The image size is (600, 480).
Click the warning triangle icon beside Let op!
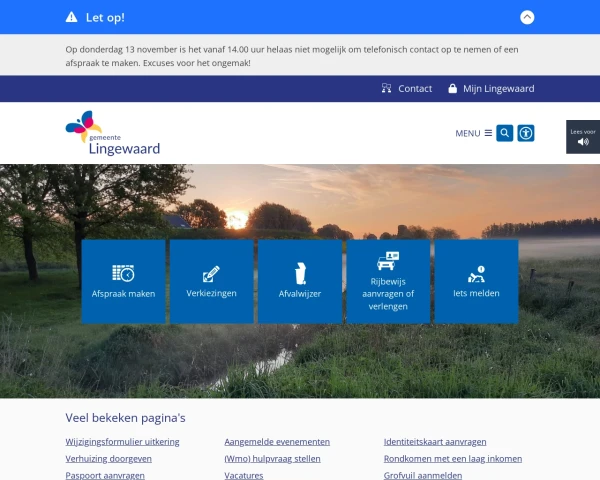point(71,17)
